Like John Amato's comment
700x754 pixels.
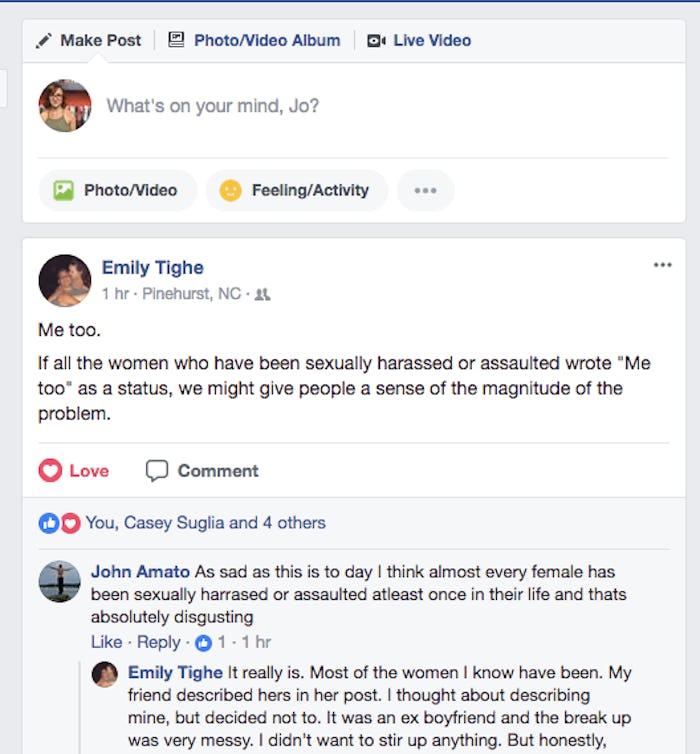pyautogui.click(x=106, y=642)
